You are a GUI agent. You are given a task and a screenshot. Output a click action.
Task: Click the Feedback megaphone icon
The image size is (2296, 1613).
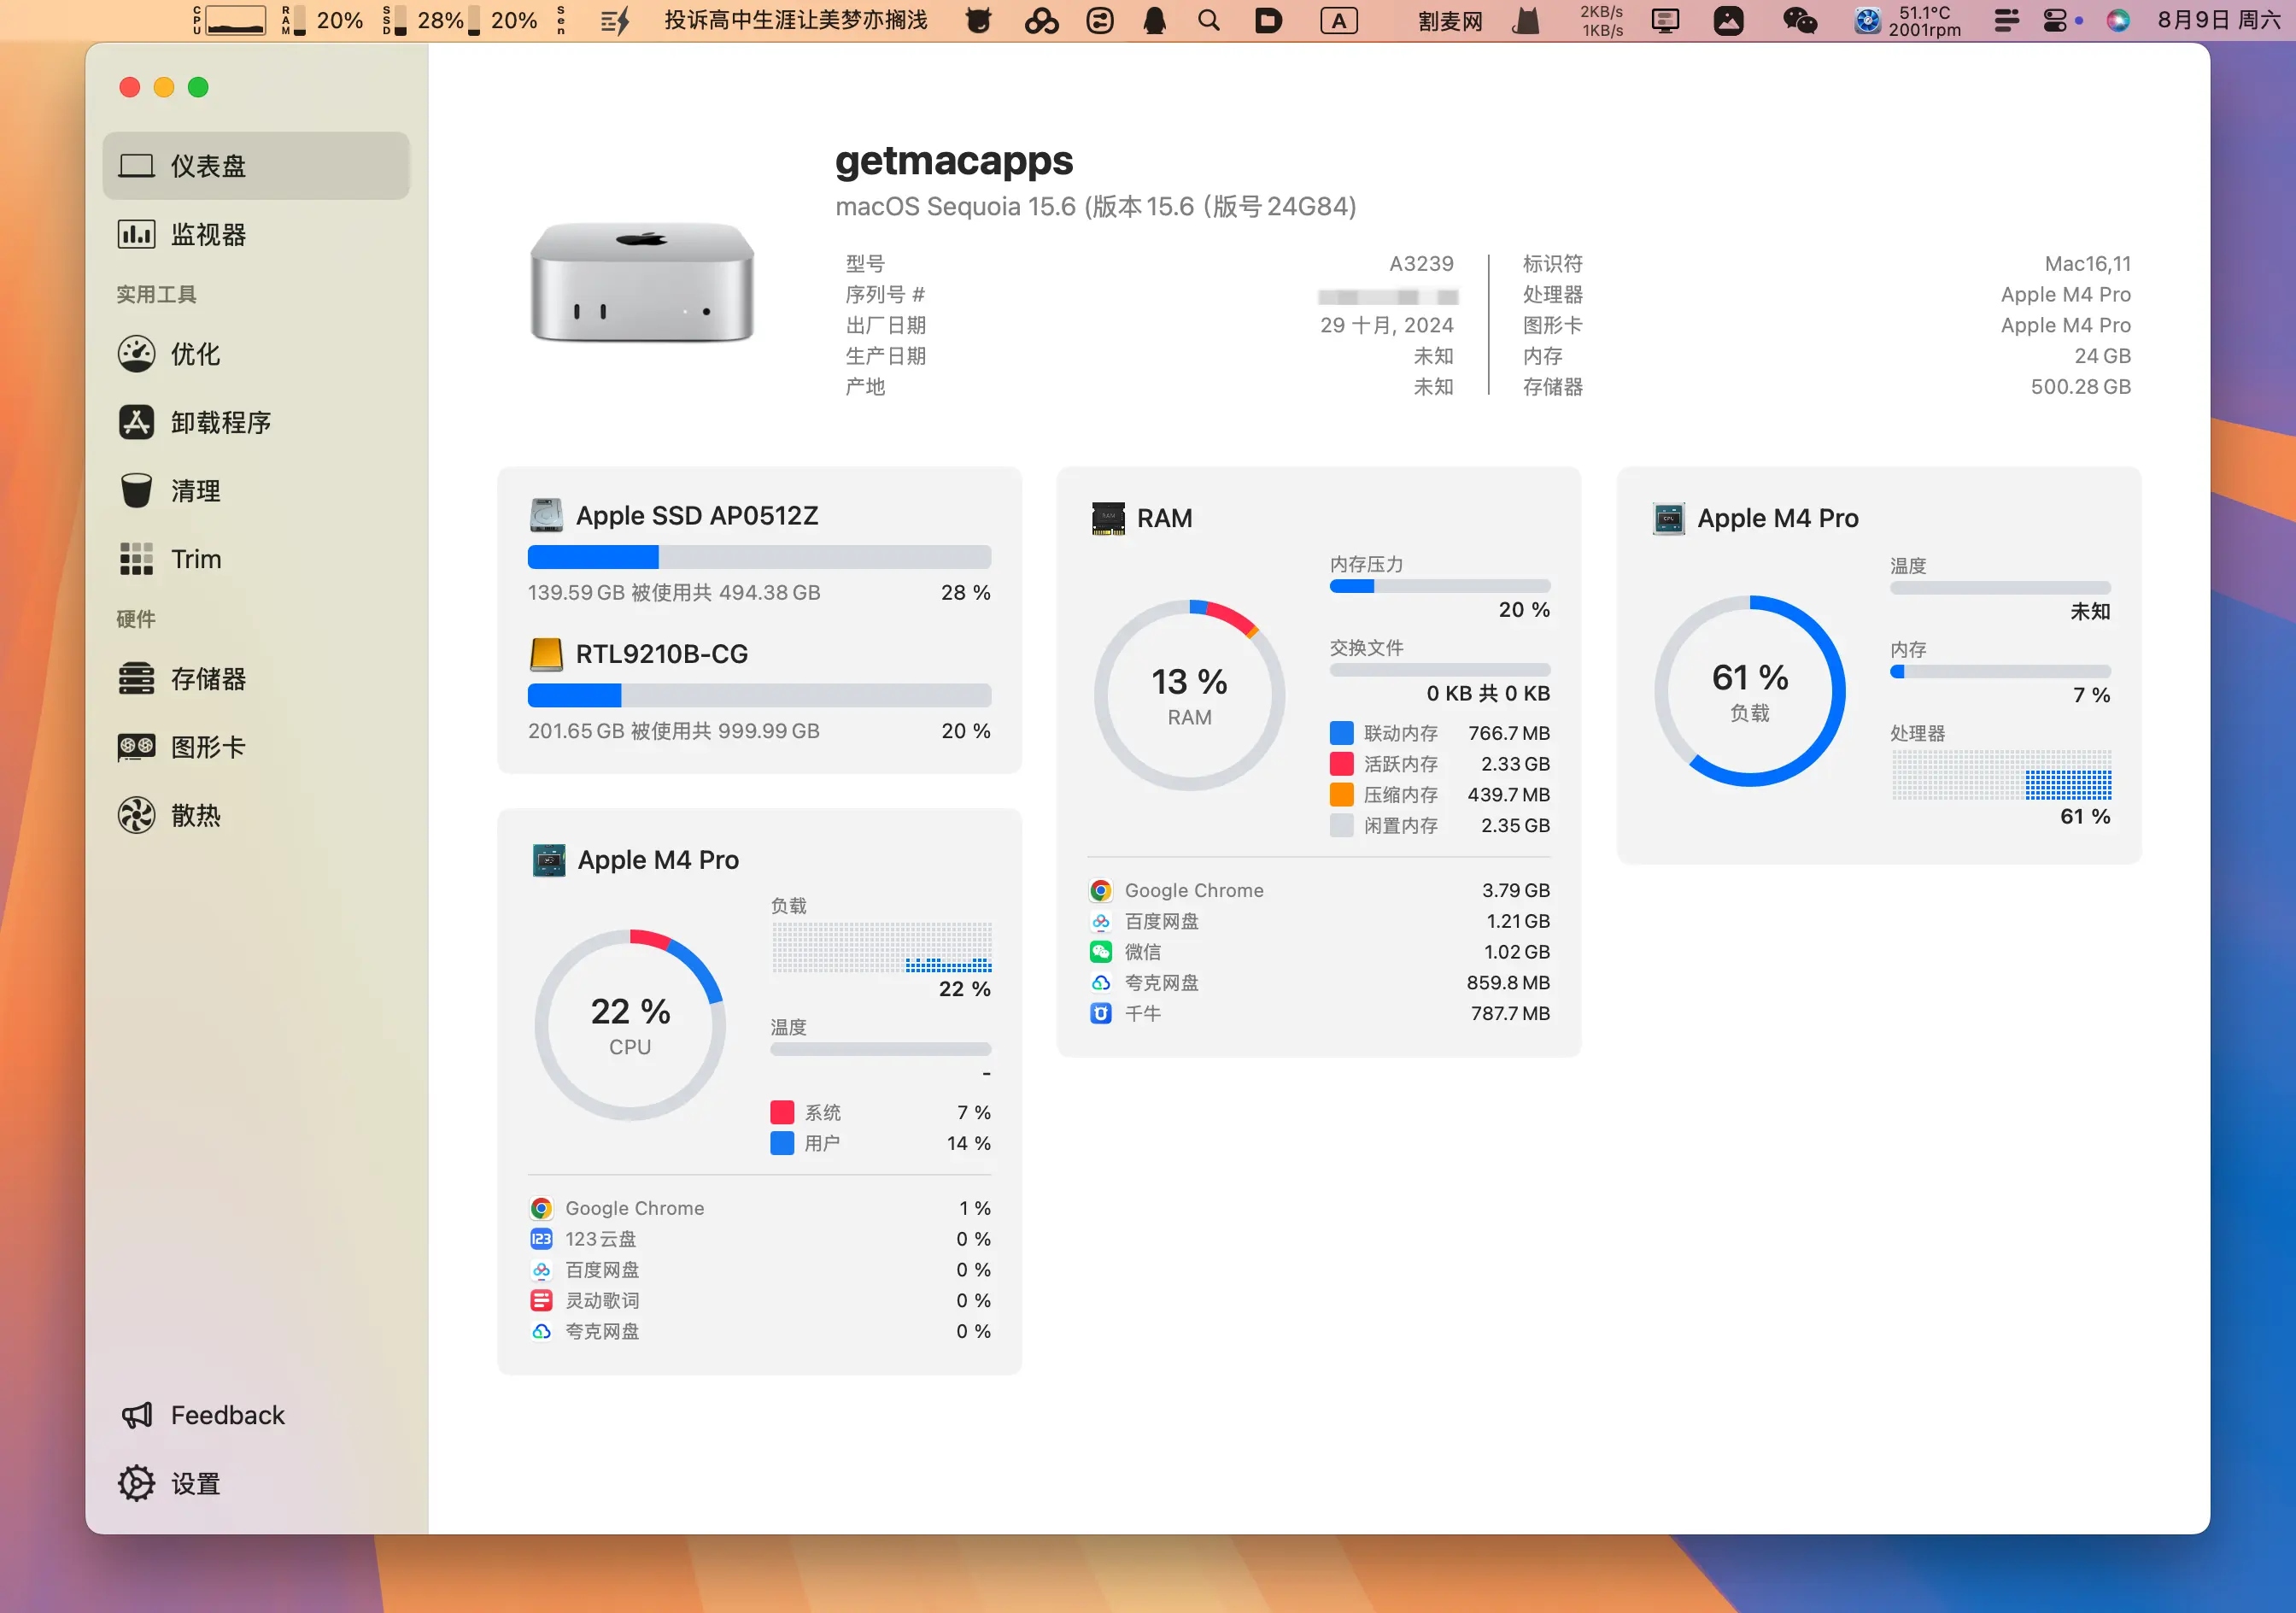pyautogui.click(x=136, y=1415)
